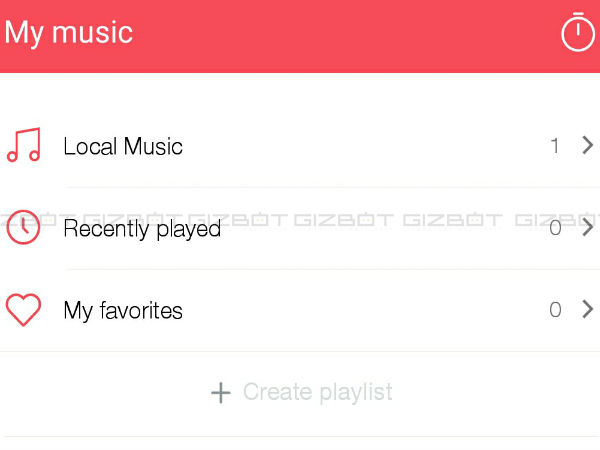This screenshot has width=600, height=450.
Task: Click the My favorites heart icon
Action: (23, 310)
